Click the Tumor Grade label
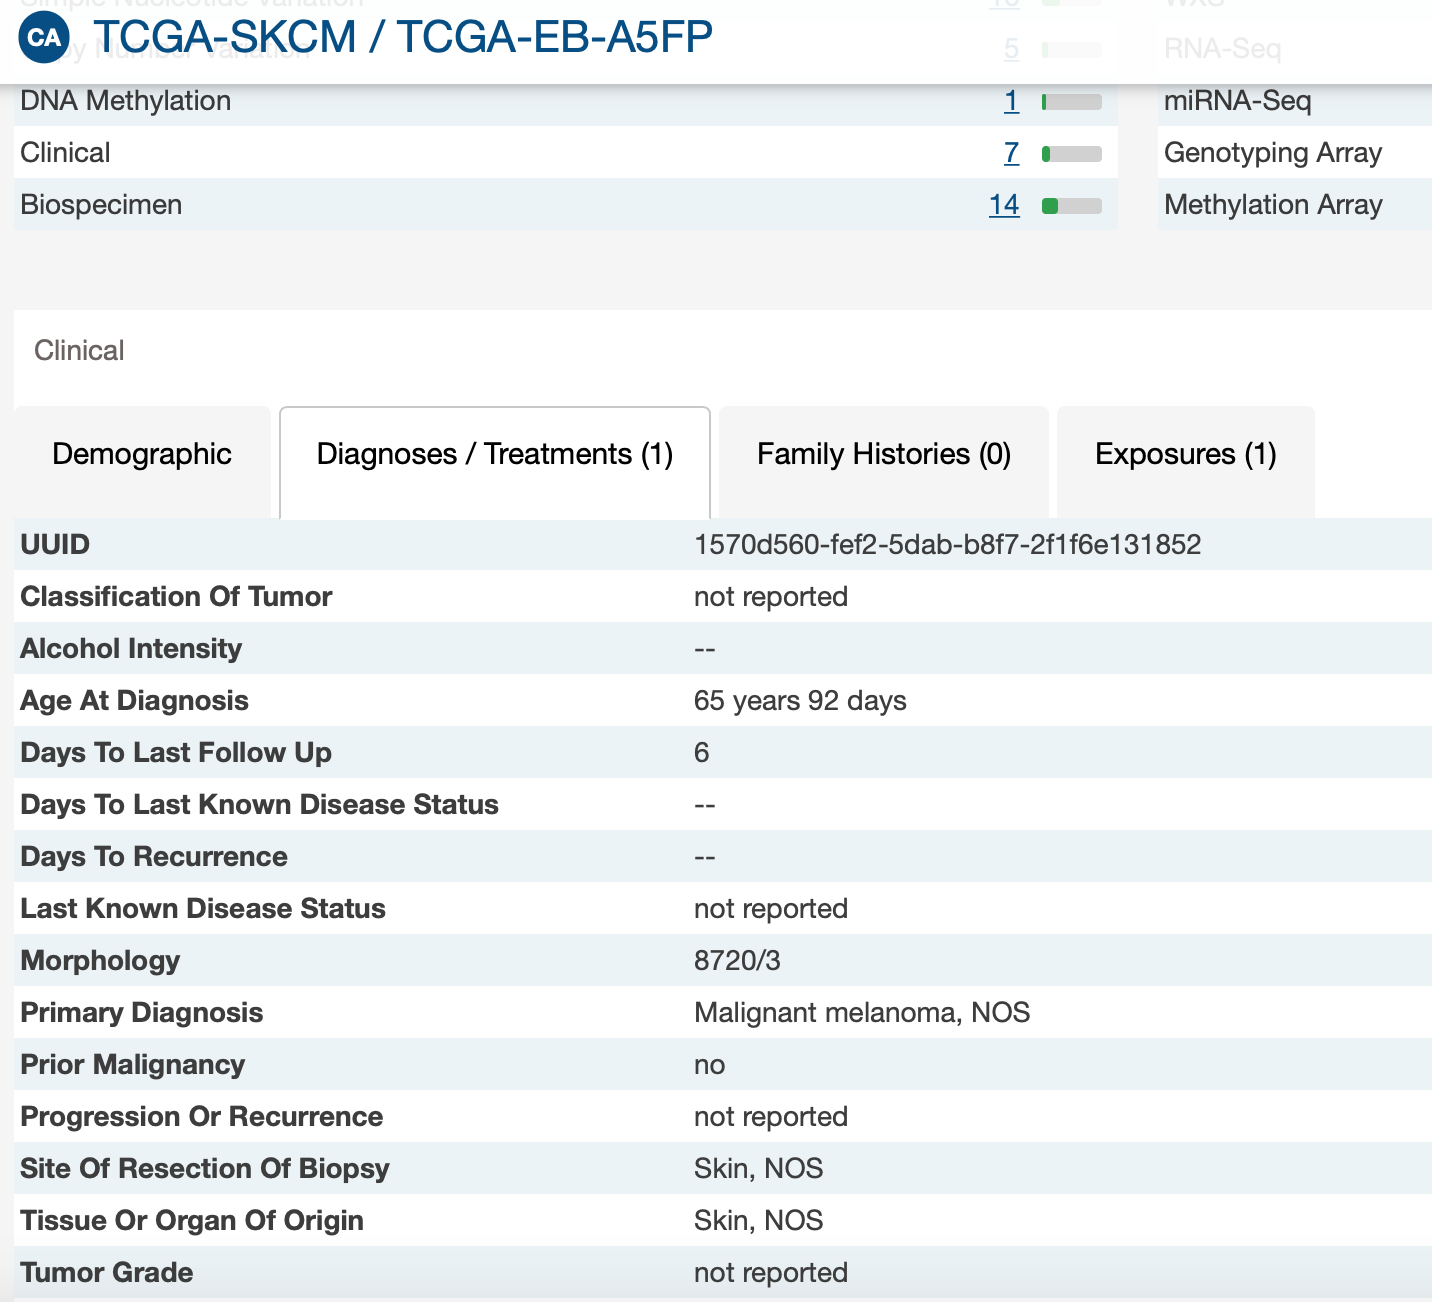Viewport: 1432px width, 1302px height. pyautogui.click(x=107, y=1273)
